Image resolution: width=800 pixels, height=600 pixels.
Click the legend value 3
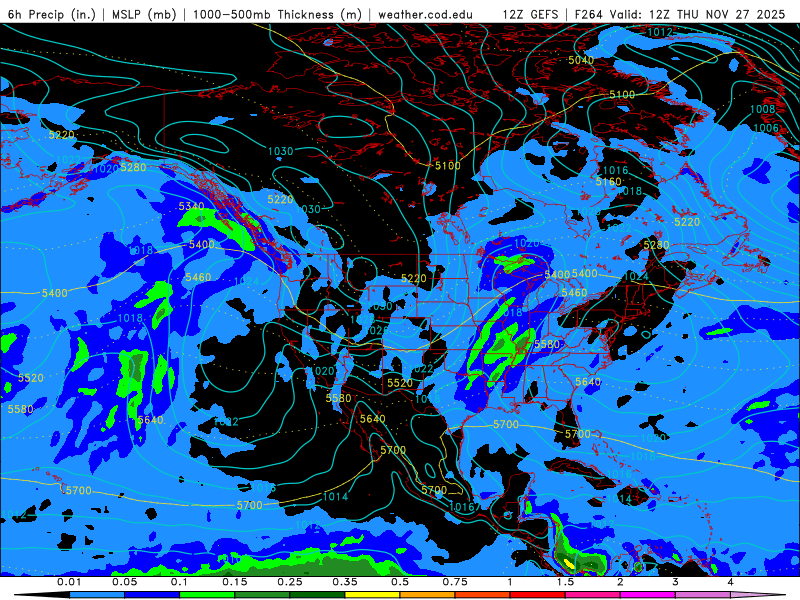pyautogui.click(x=675, y=582)
